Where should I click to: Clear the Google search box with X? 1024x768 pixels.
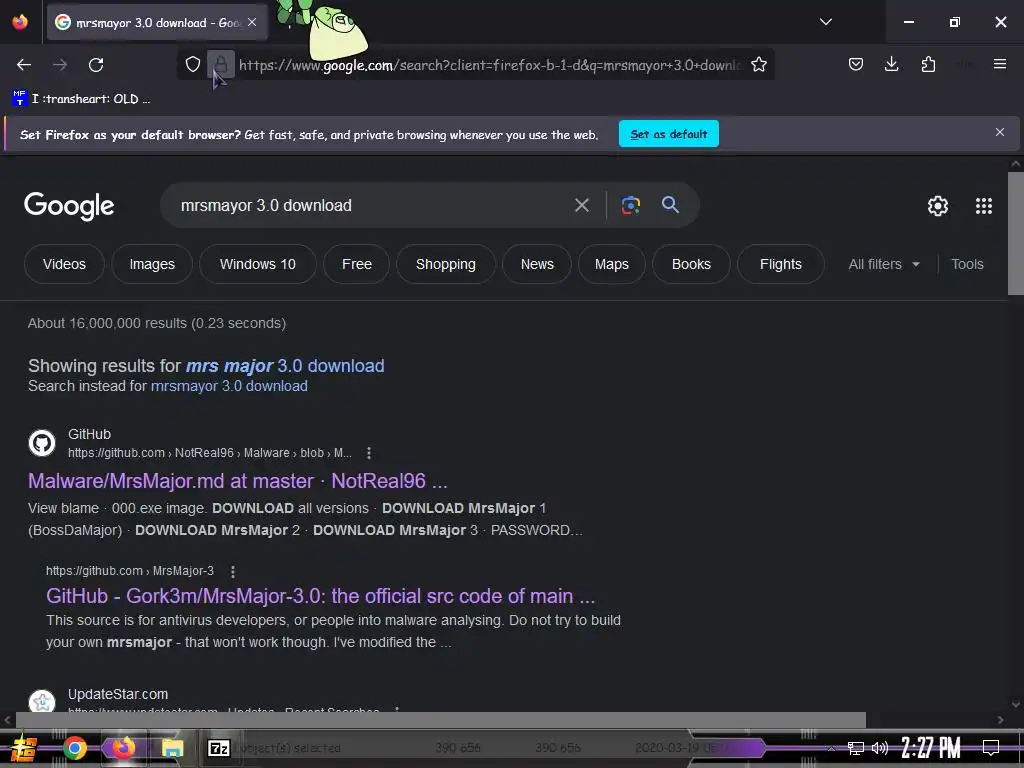[x=582, y=205]
